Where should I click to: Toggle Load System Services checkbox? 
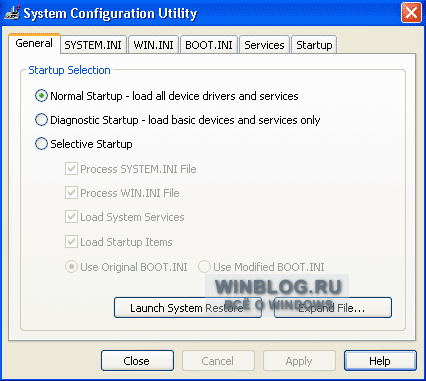point(71,217)
